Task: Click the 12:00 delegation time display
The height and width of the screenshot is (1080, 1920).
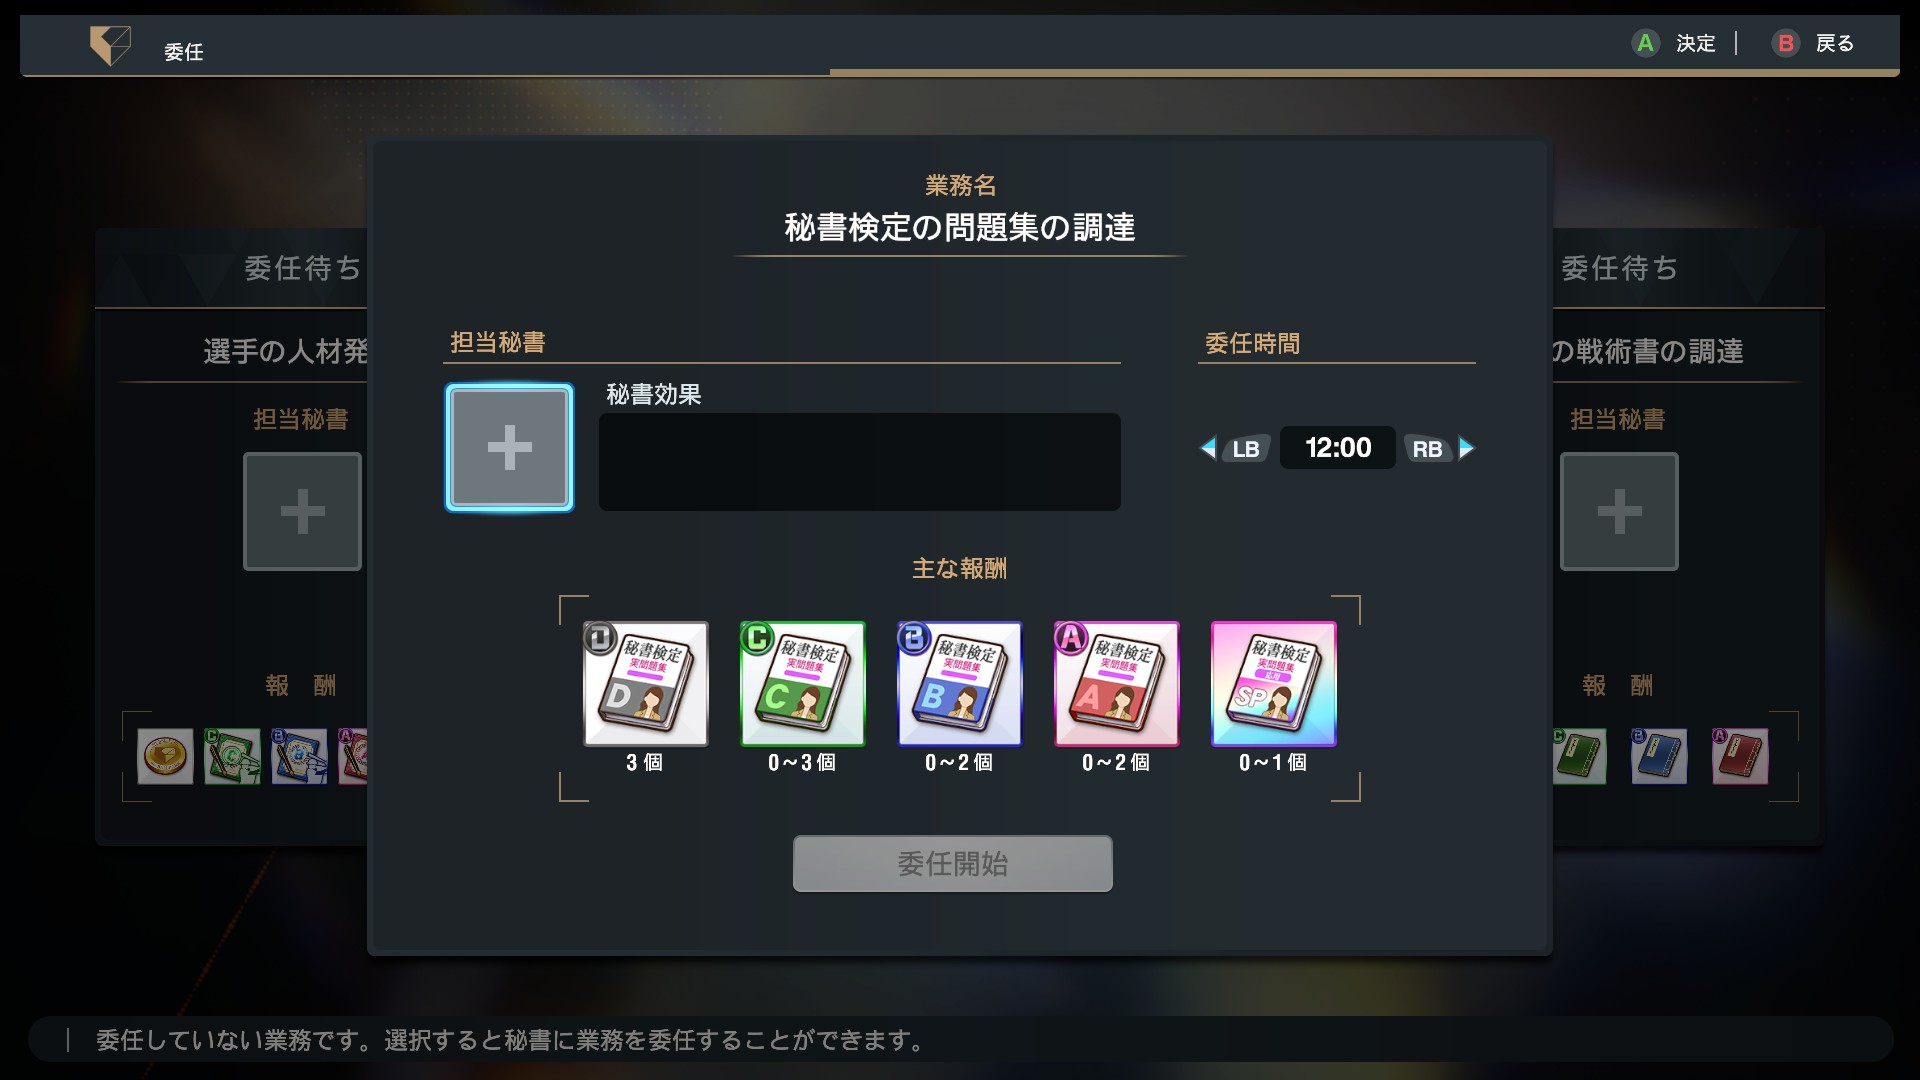Action: coord(1338,448)
